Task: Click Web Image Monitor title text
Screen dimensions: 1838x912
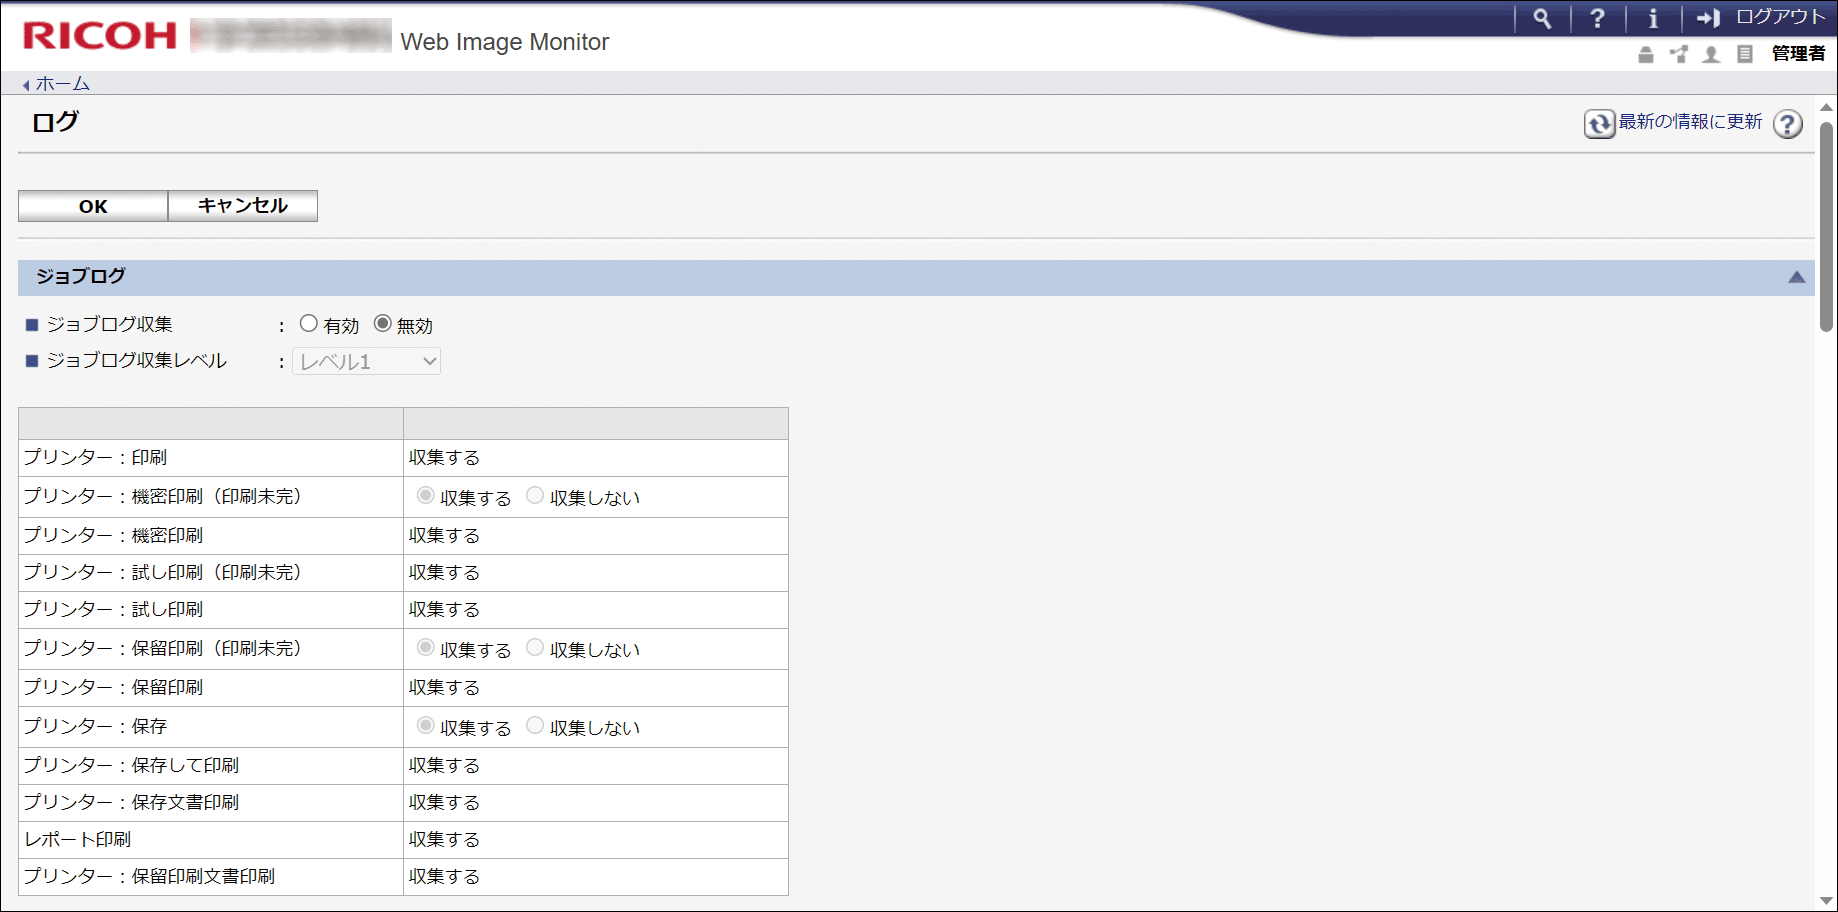Action: point(505,42)
